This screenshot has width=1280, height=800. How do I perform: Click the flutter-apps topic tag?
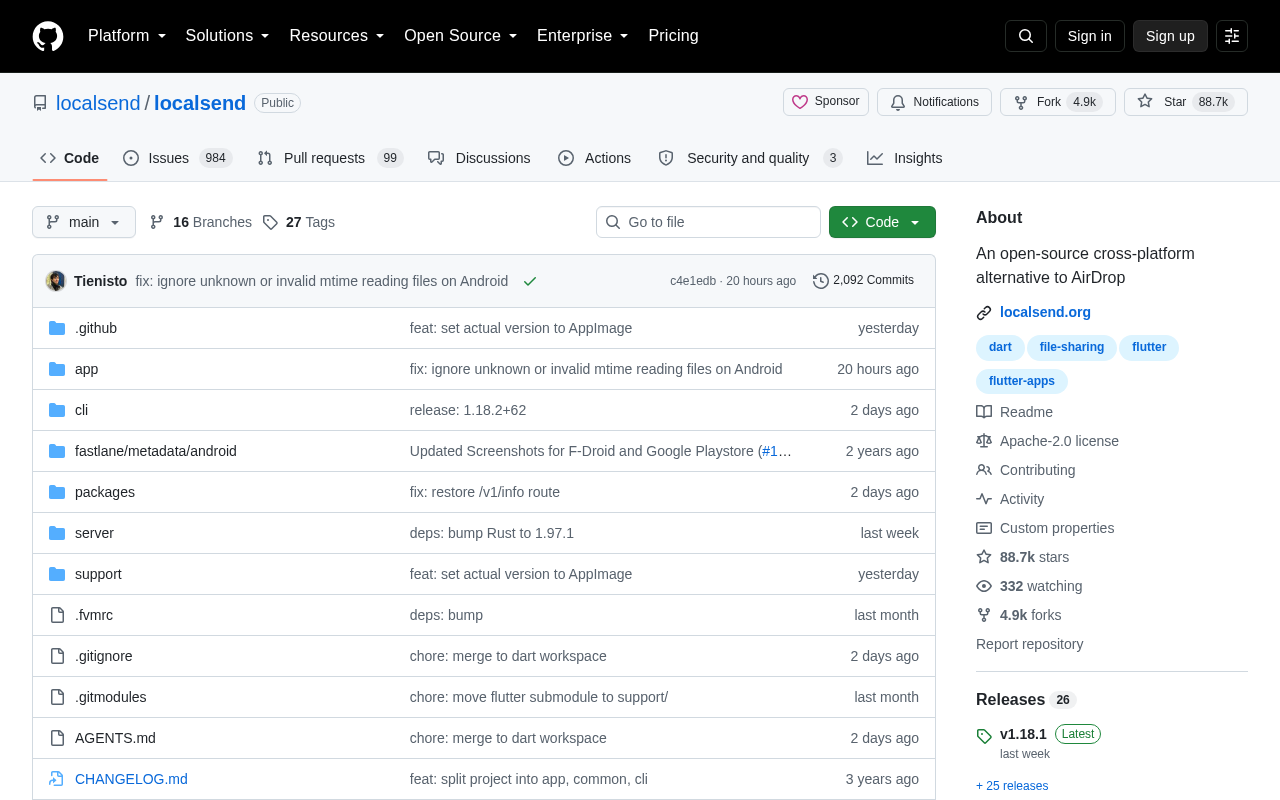coord(1022,381)
